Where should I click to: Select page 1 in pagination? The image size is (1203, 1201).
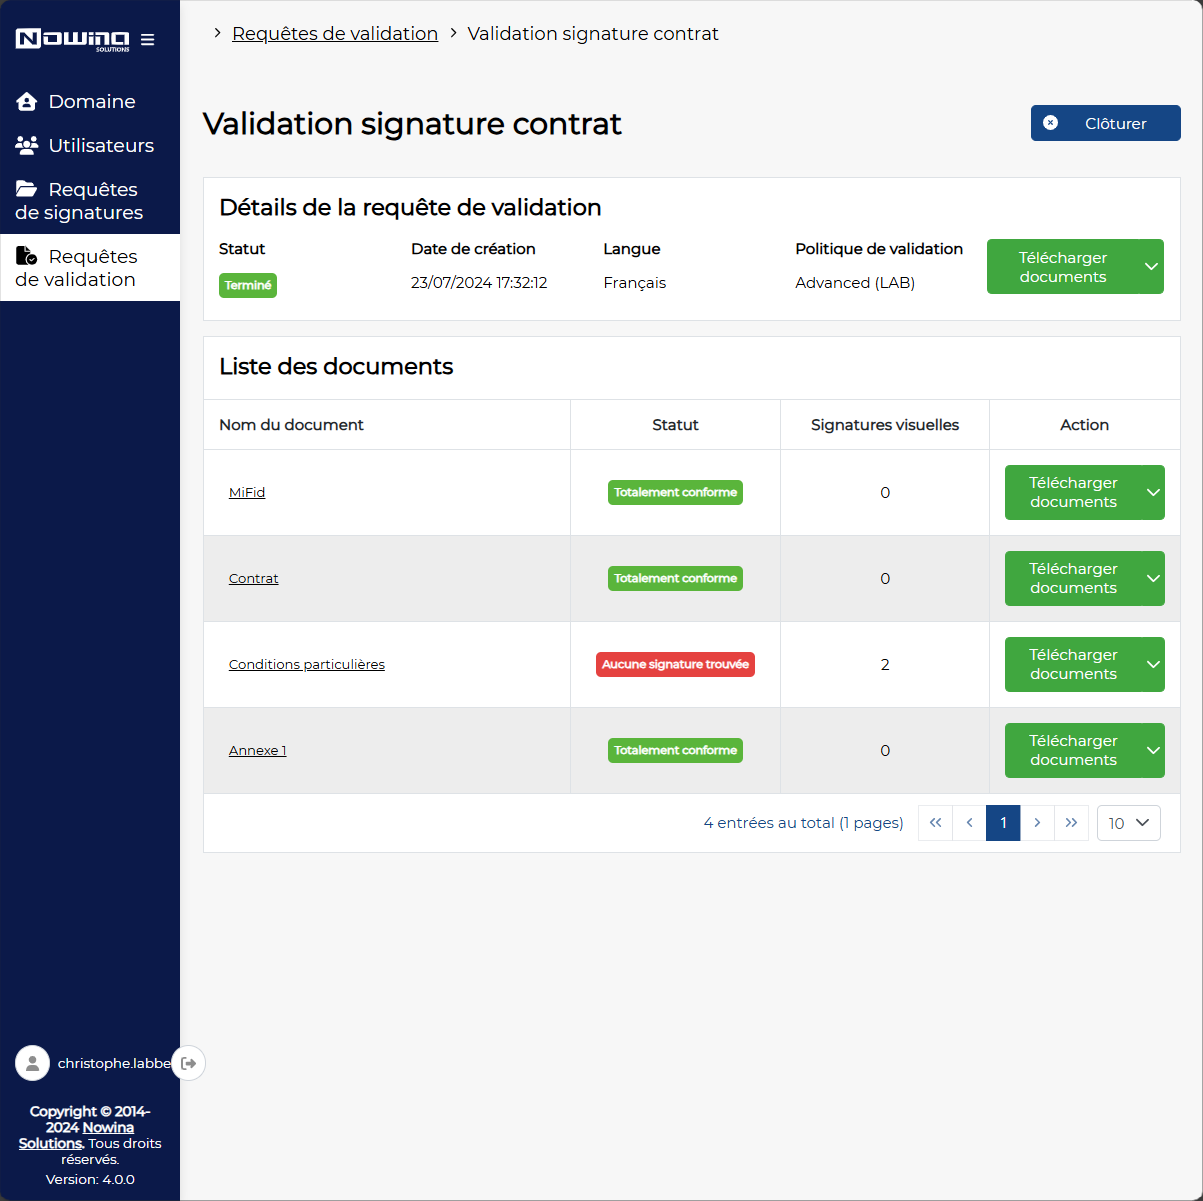pyautogui.click(x=1003, y=823)
